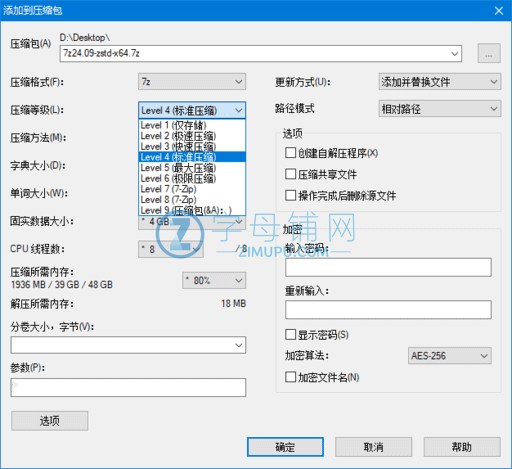
Task: Select Level 1 (仅存储) from list
Action: (192, 125)
